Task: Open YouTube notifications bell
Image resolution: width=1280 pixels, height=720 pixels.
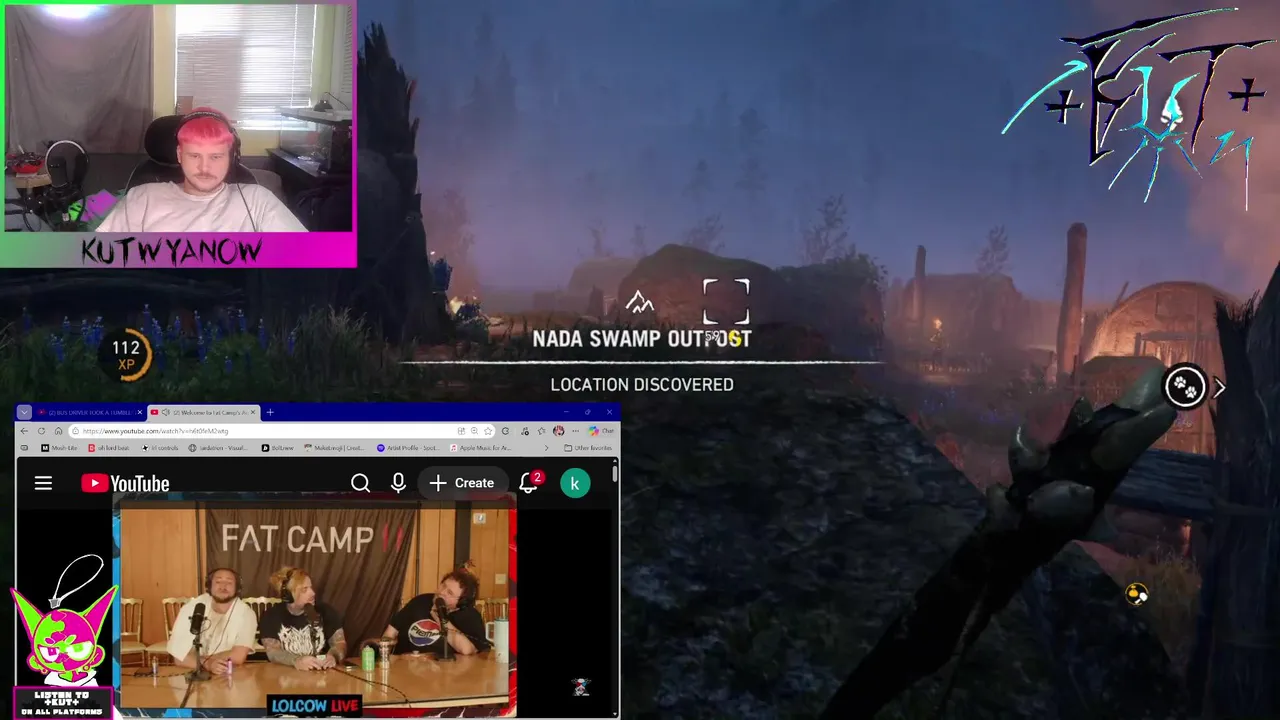Action: tap(529, 483)
